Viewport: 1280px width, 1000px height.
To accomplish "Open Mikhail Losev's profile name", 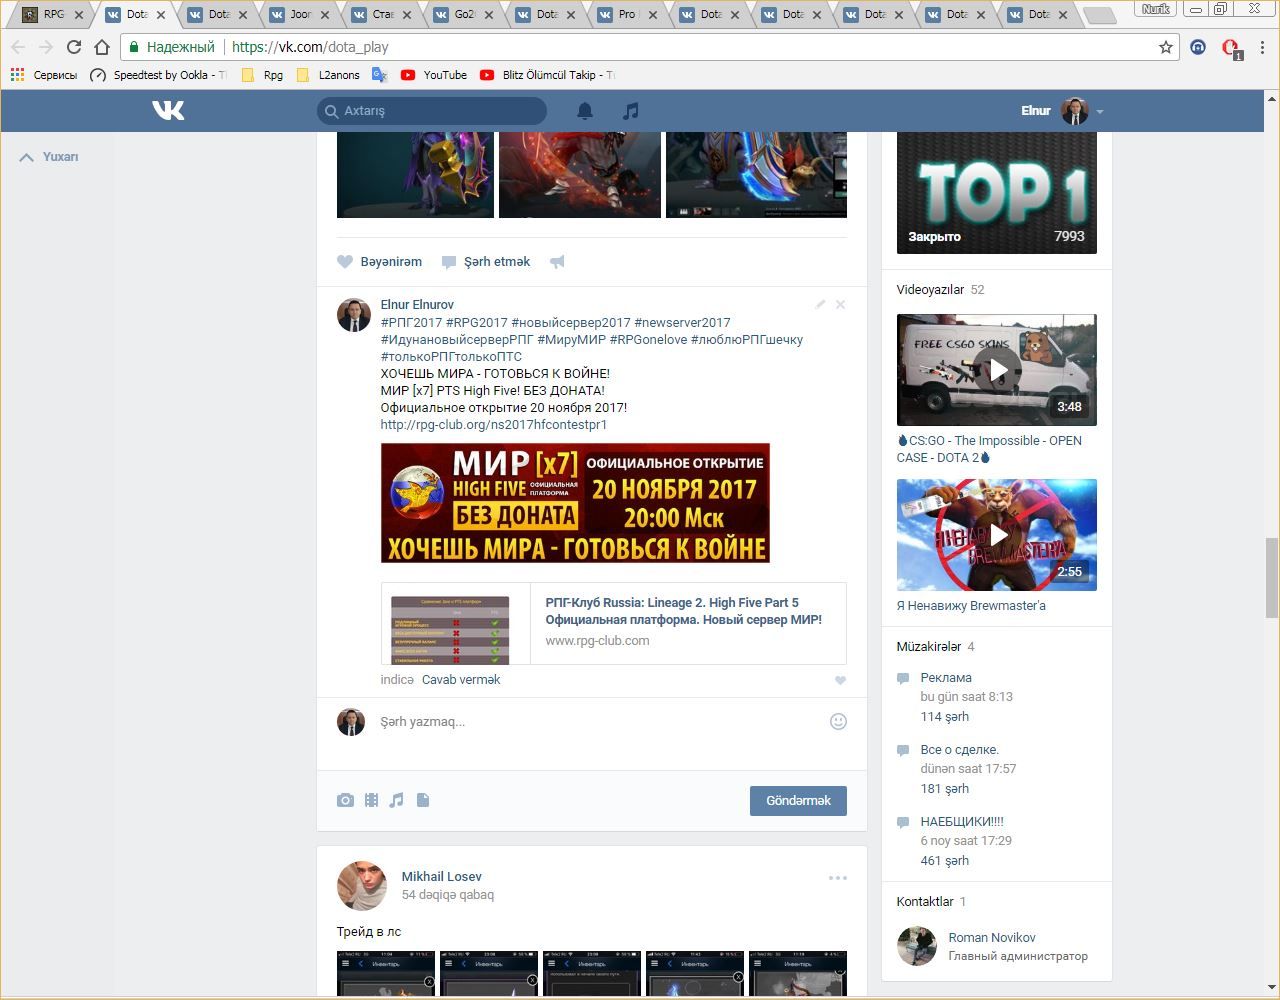I will [441, 877].
